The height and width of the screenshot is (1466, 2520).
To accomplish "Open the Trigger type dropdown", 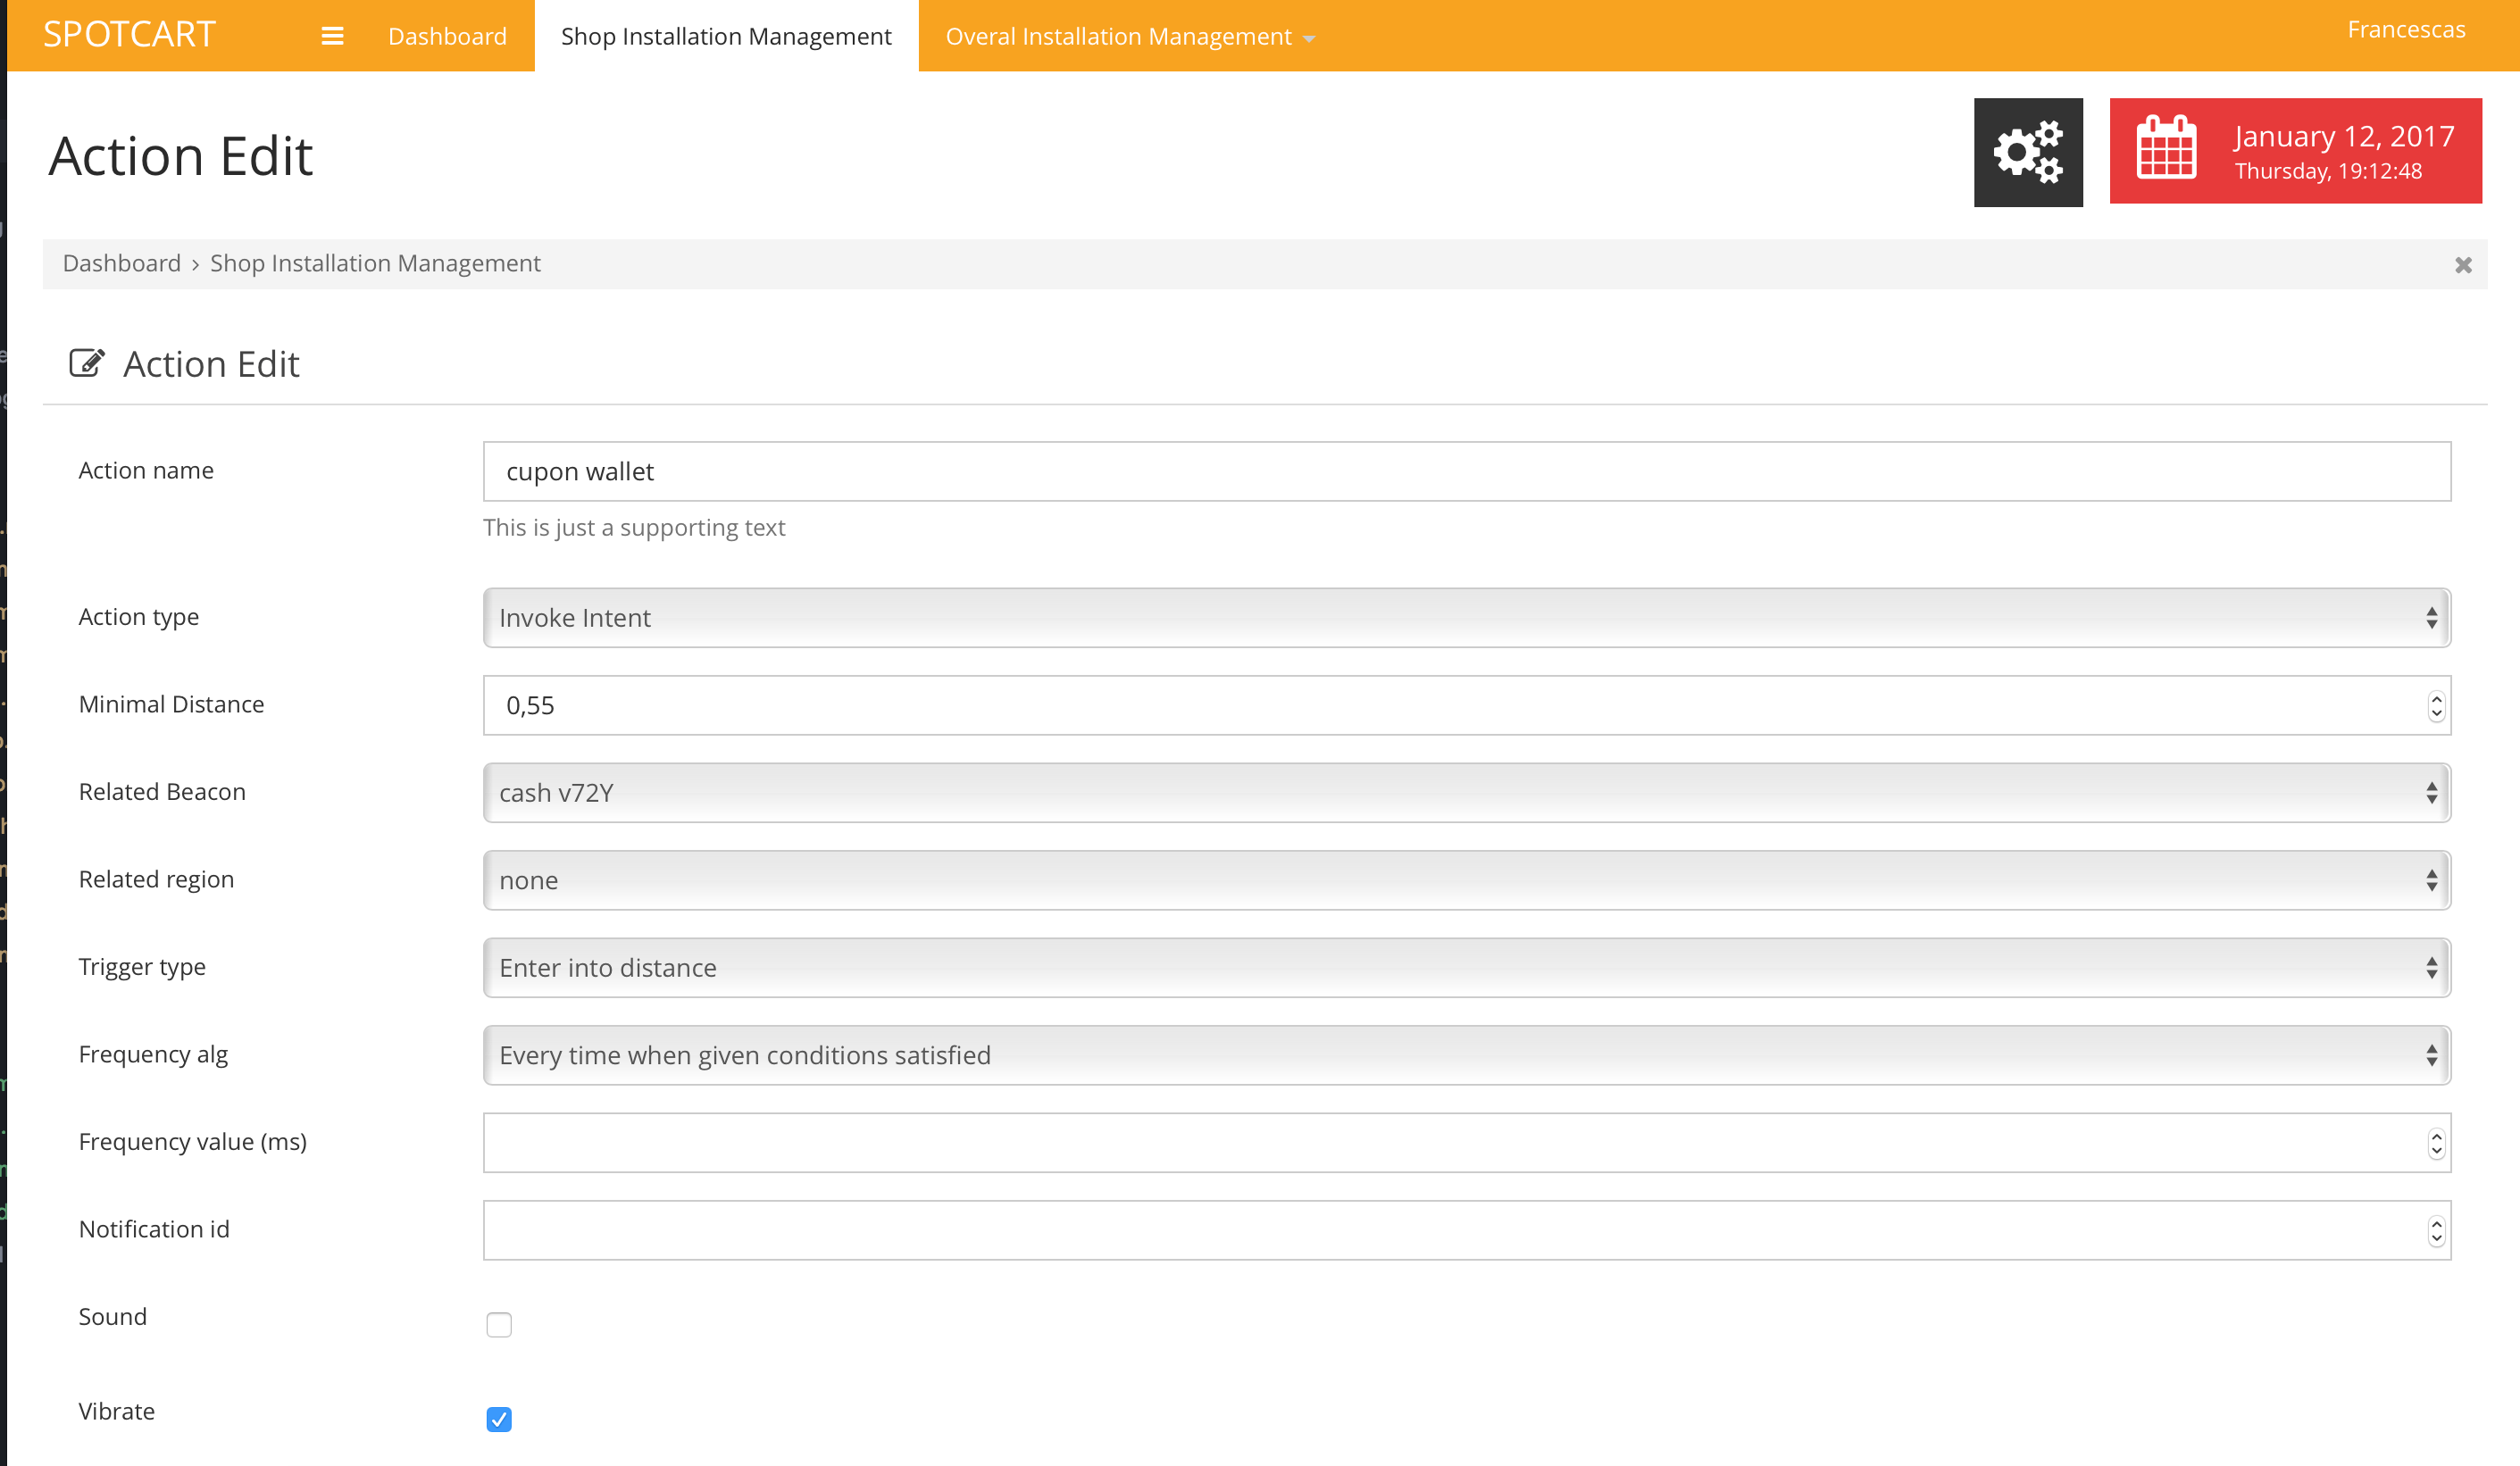I will coord(1467,967).
